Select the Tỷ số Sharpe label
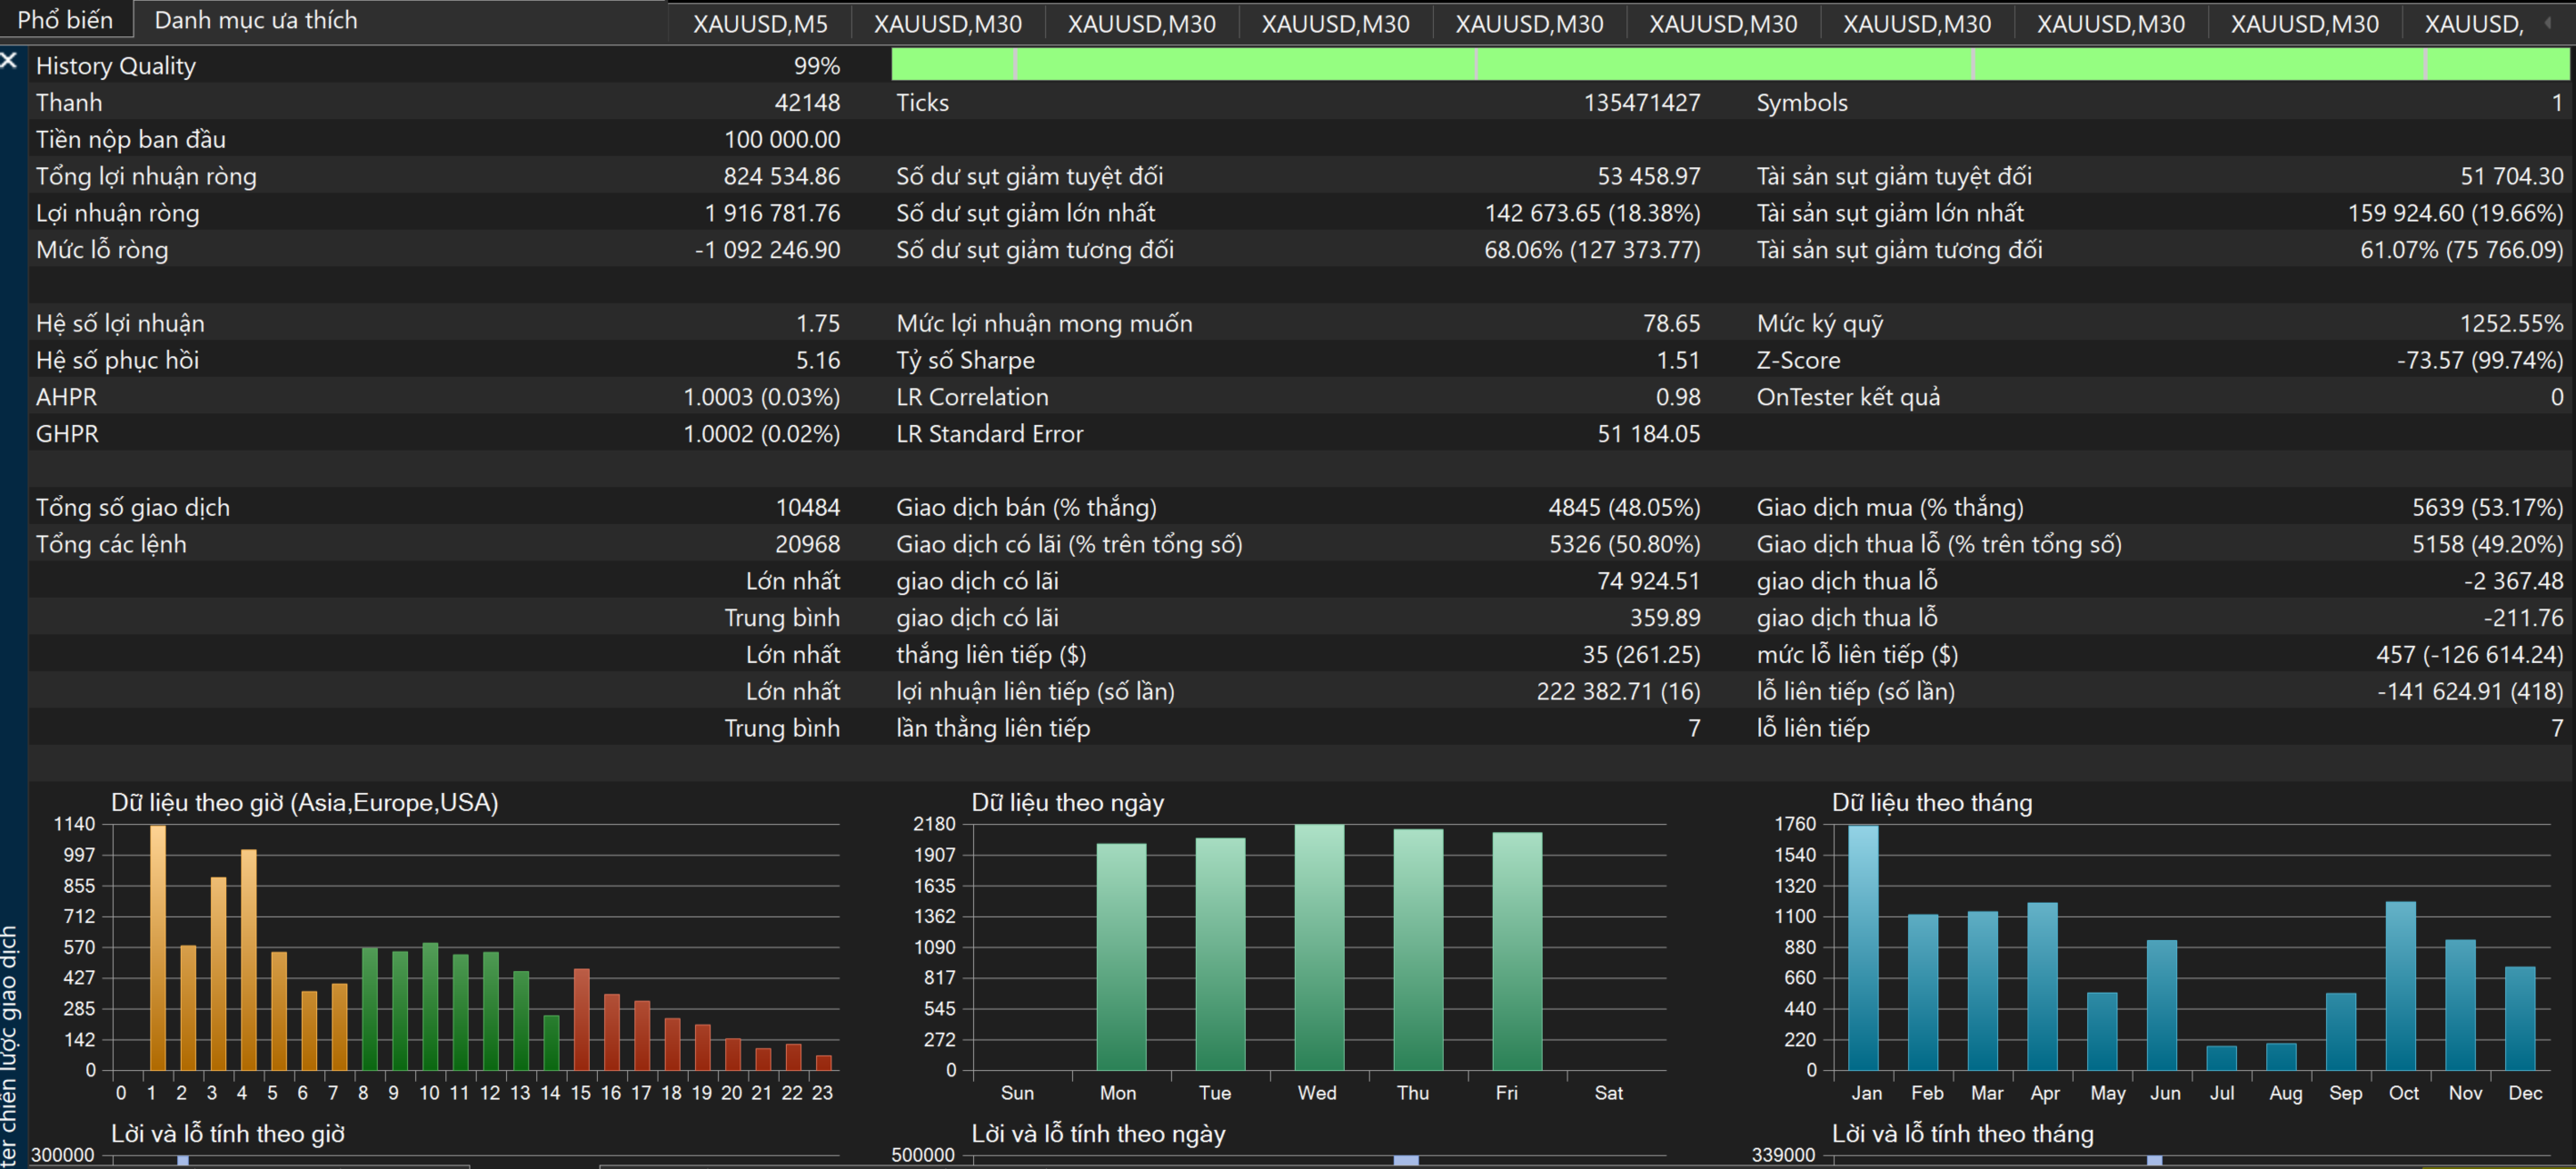Viewport: 2576px width, 1169px height. coord(965,361)
